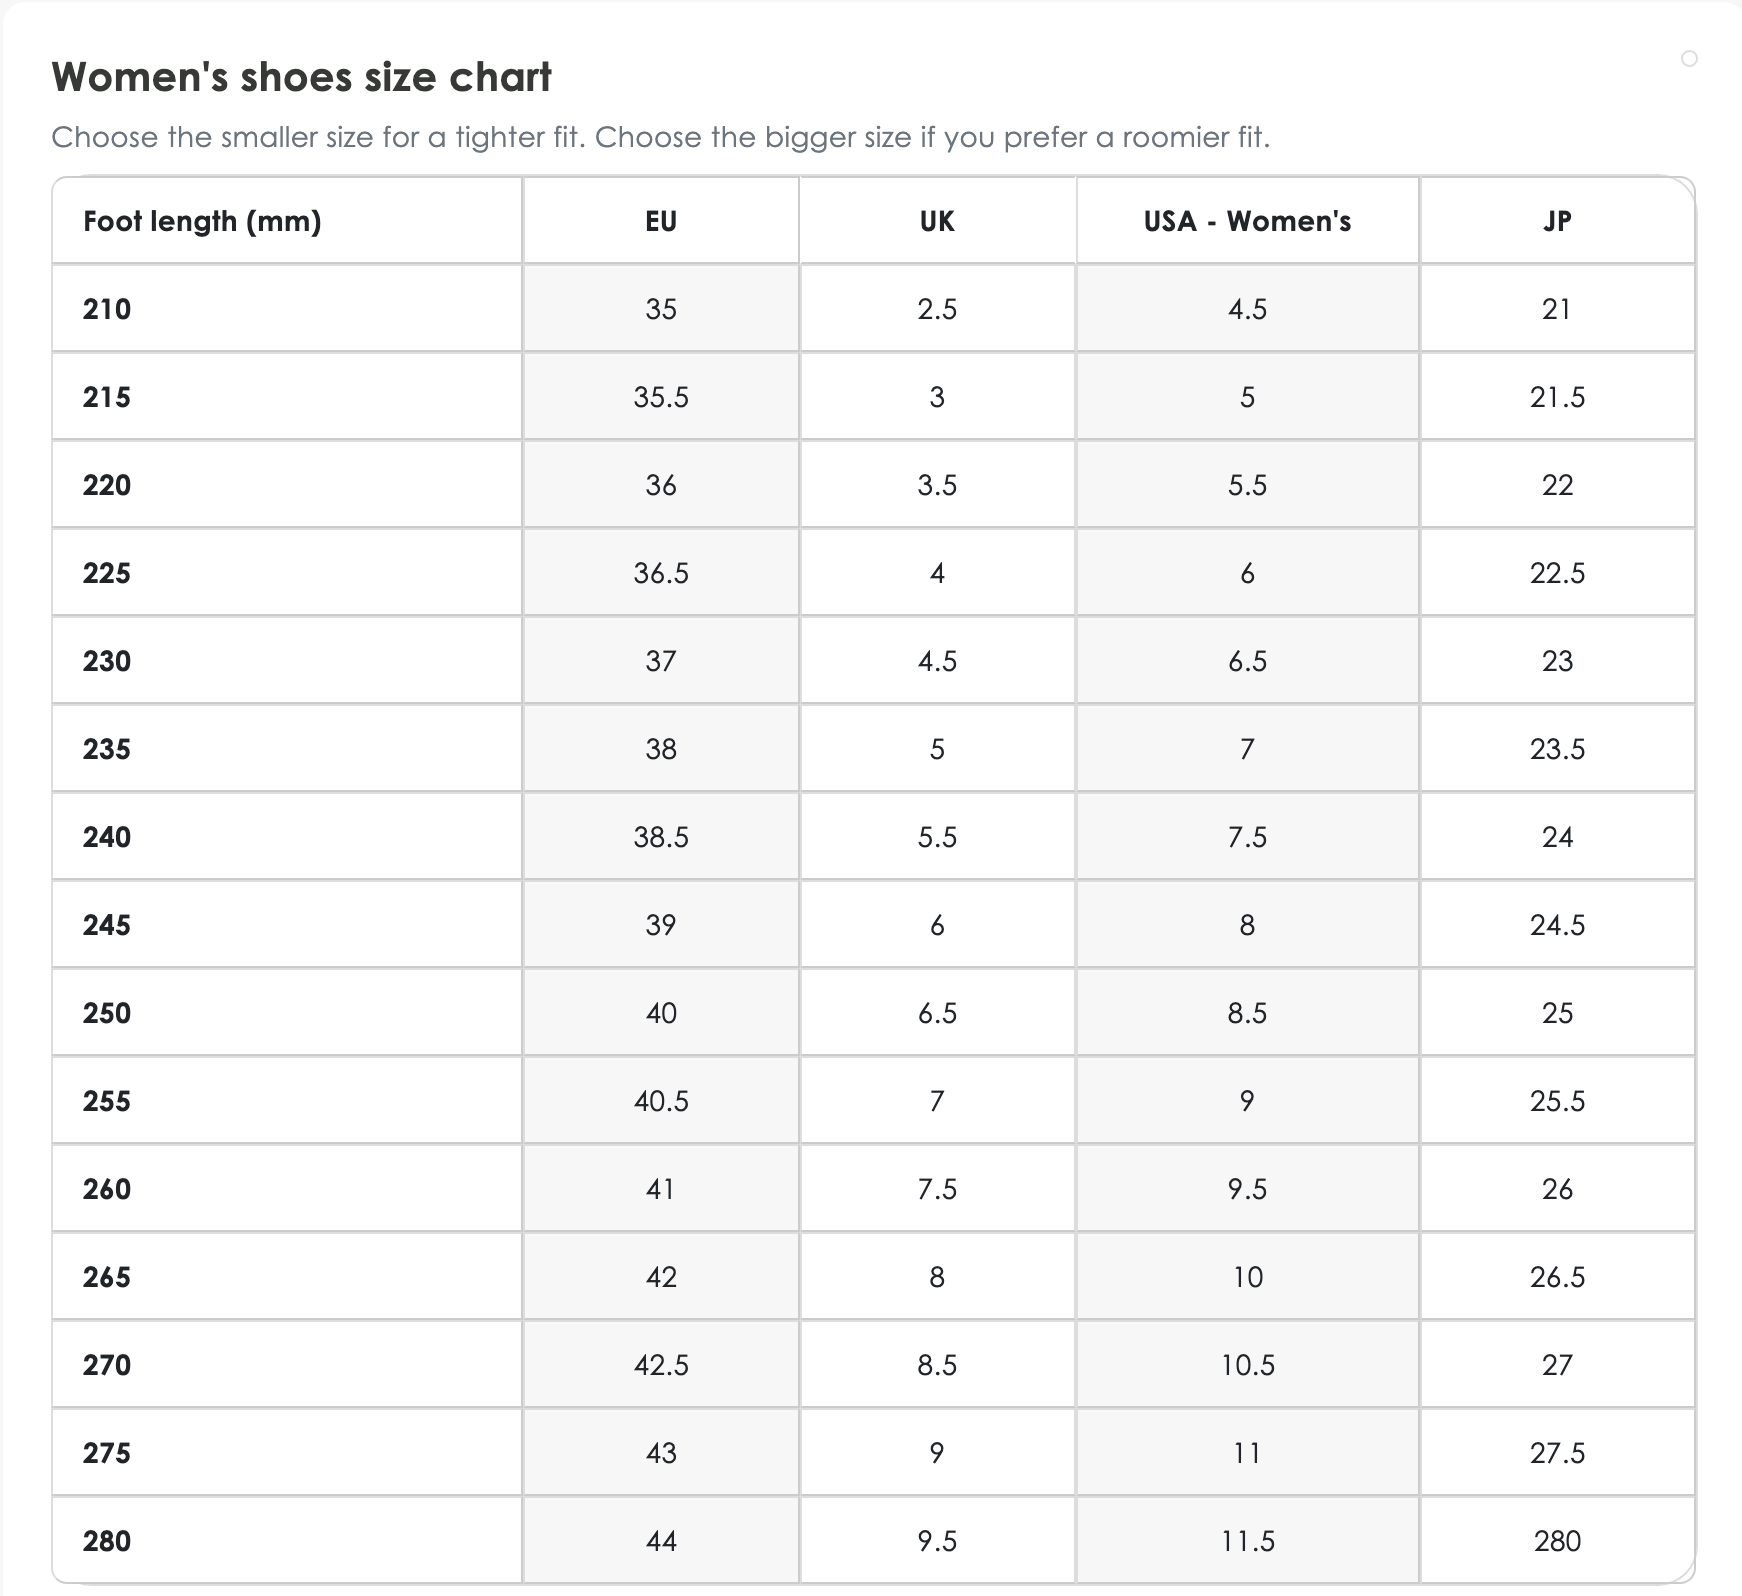Select the 210 foot length row label
The width and height of the screenshot is (1742, 1596).
(x=107, y=309)
